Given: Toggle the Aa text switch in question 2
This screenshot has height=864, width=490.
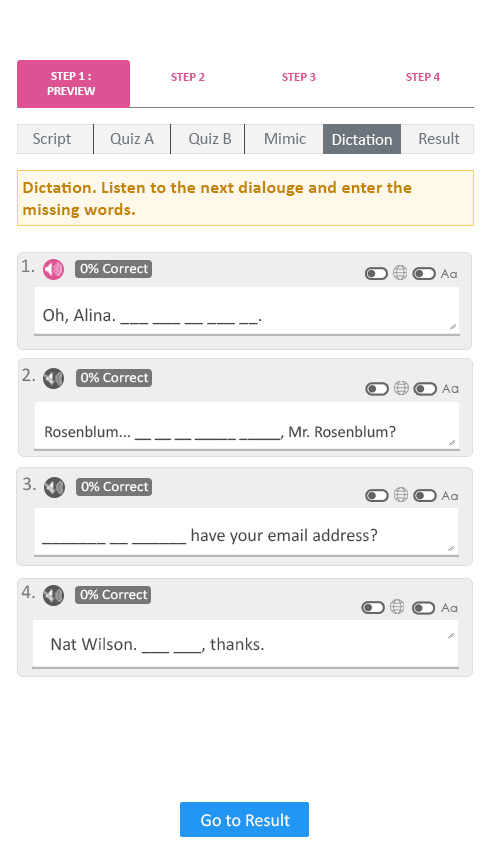Looking at the screenshot, I should (x=425, y=389).
